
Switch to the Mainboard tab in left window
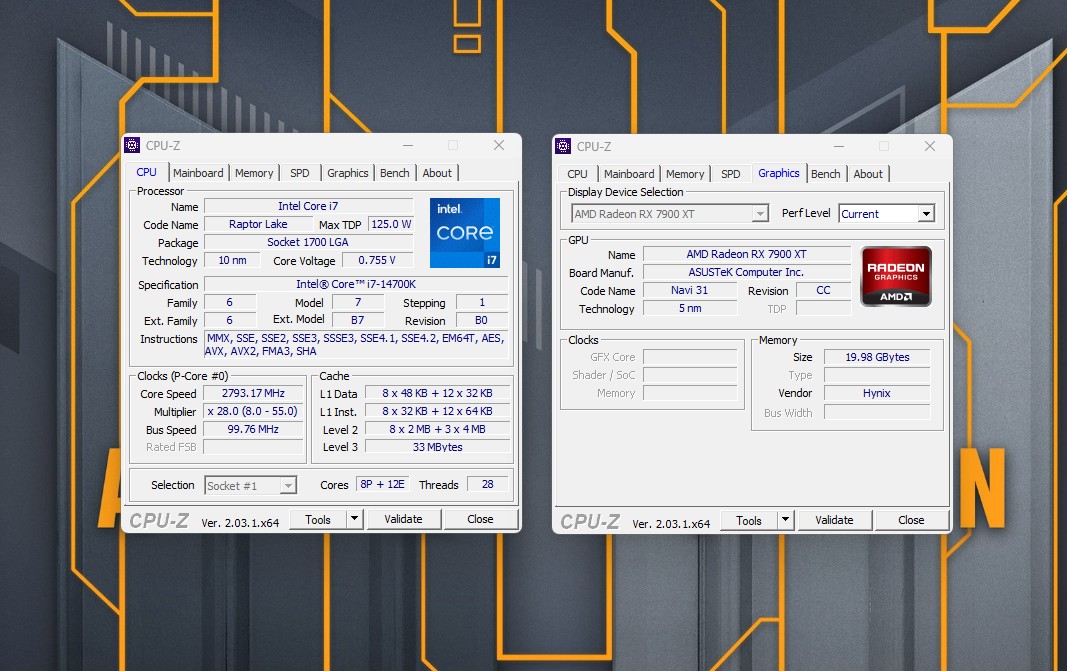click(198, 173)
